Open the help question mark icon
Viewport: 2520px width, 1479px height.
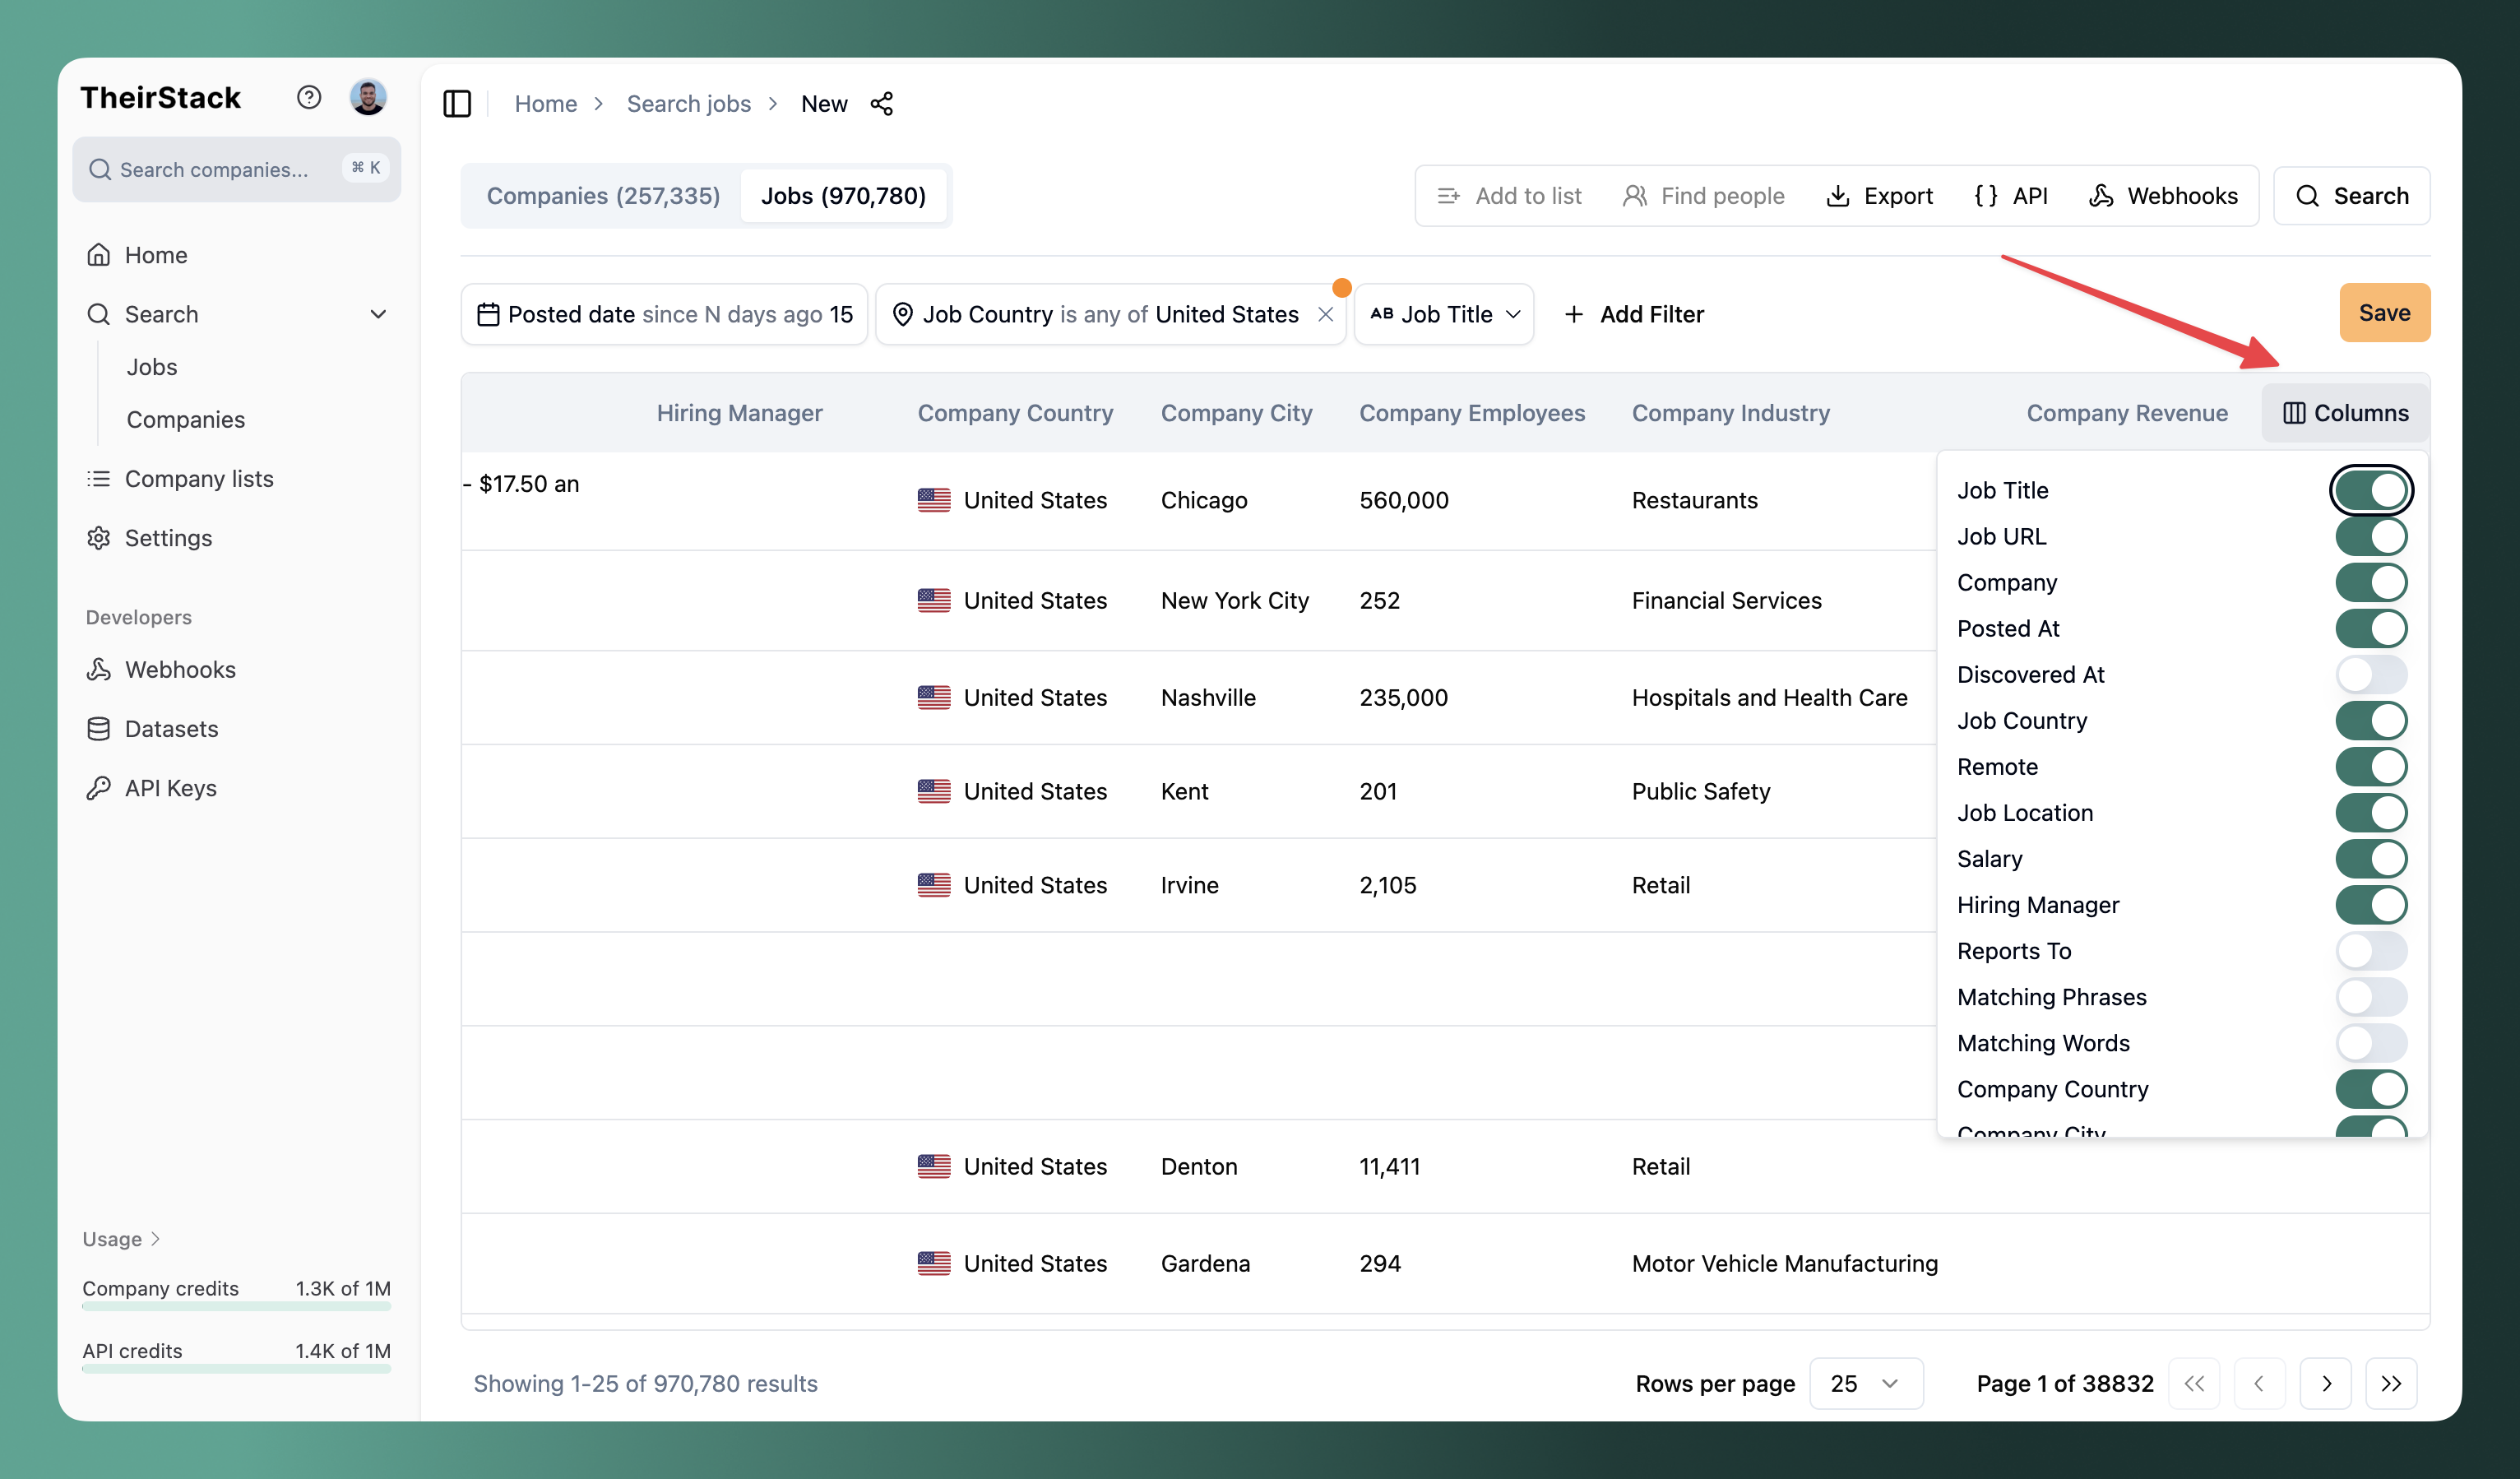coord(308,97)
